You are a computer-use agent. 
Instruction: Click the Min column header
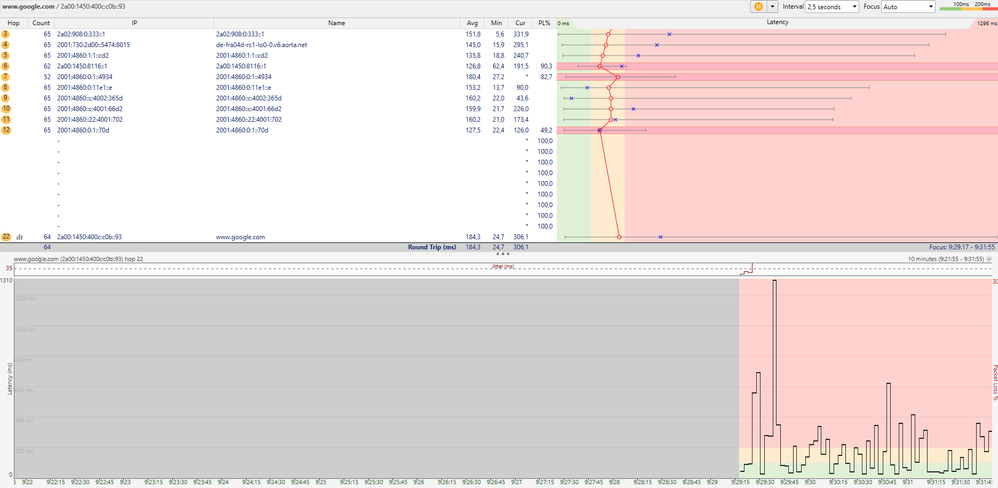pos(496,23)
